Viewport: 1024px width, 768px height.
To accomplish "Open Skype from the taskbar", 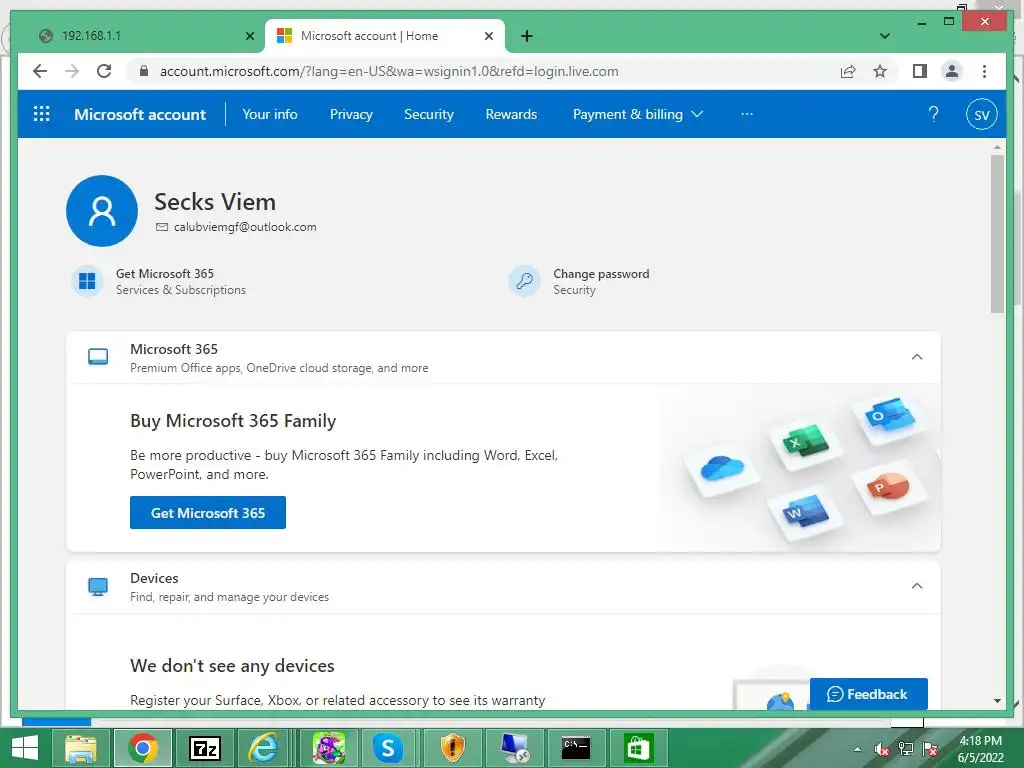I will coord(387,747).
